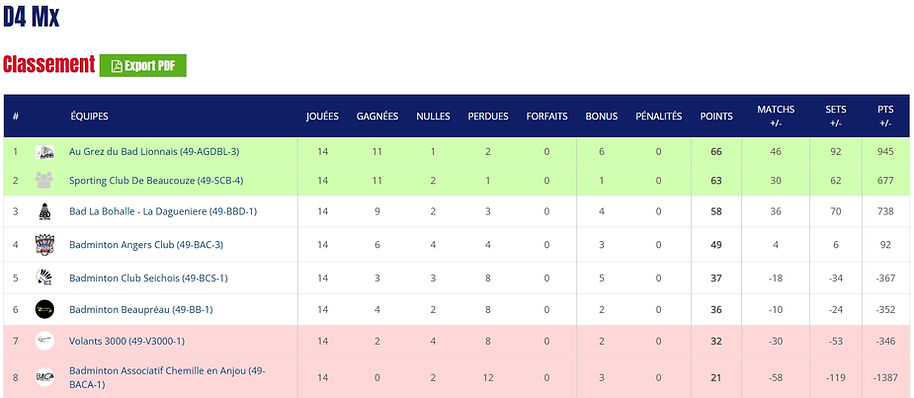Click Badminton Angers Club logo
Image resolution: width=914 pixels, height=398 pixels.
(44, 245)
